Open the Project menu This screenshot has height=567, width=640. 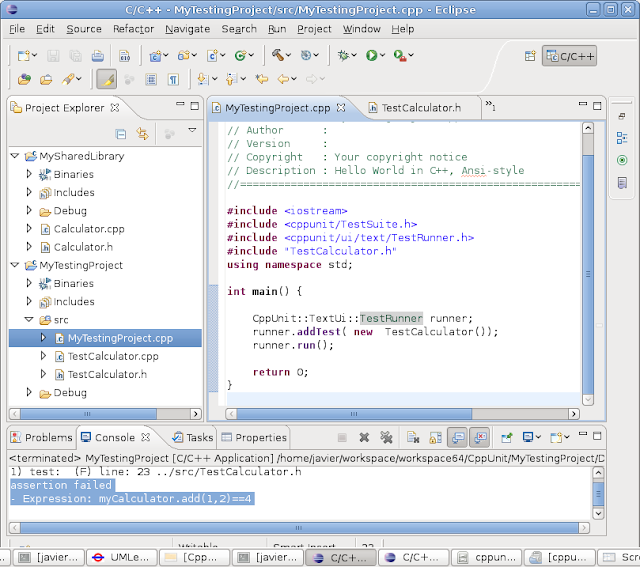(x=314, y=29)
